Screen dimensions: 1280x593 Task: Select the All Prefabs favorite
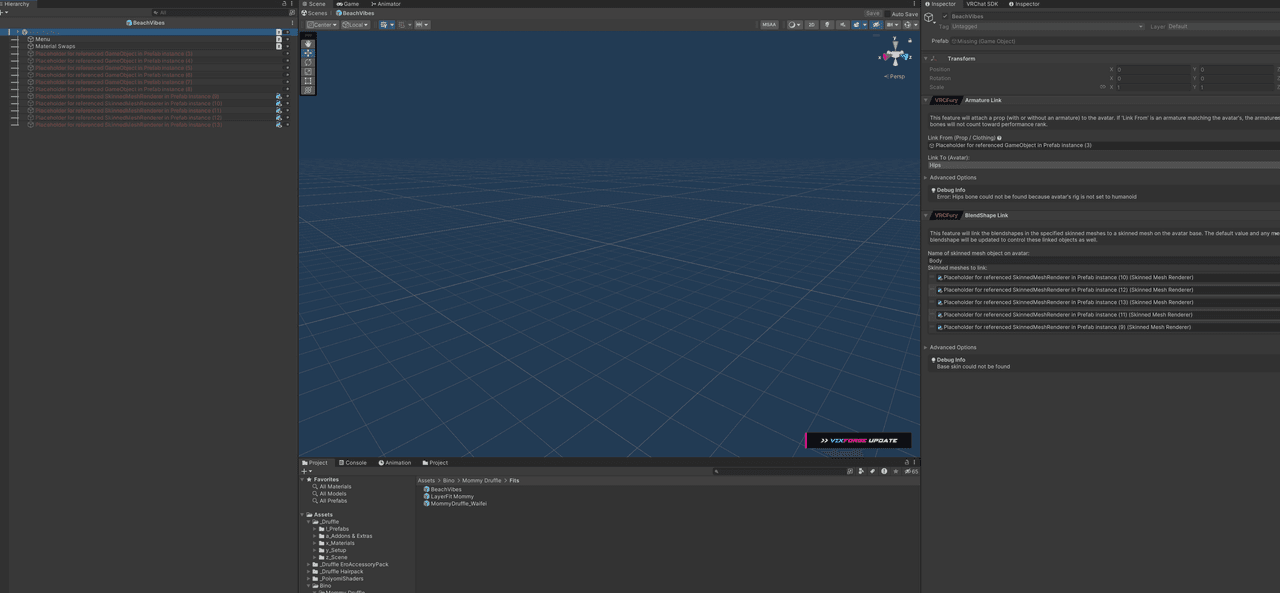pos(333,500)
